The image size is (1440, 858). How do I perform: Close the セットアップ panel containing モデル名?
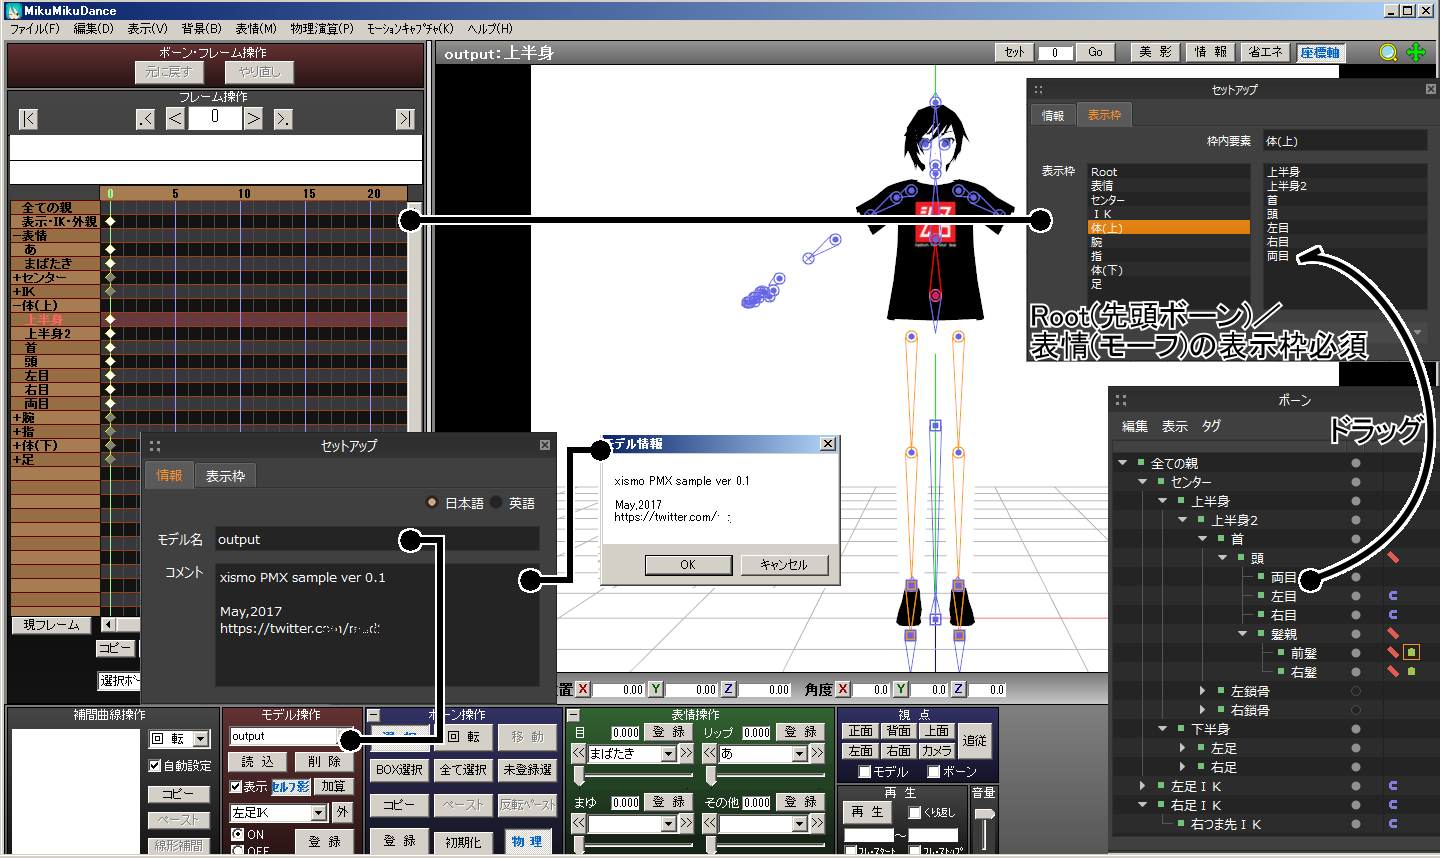[x=545, y=445]
